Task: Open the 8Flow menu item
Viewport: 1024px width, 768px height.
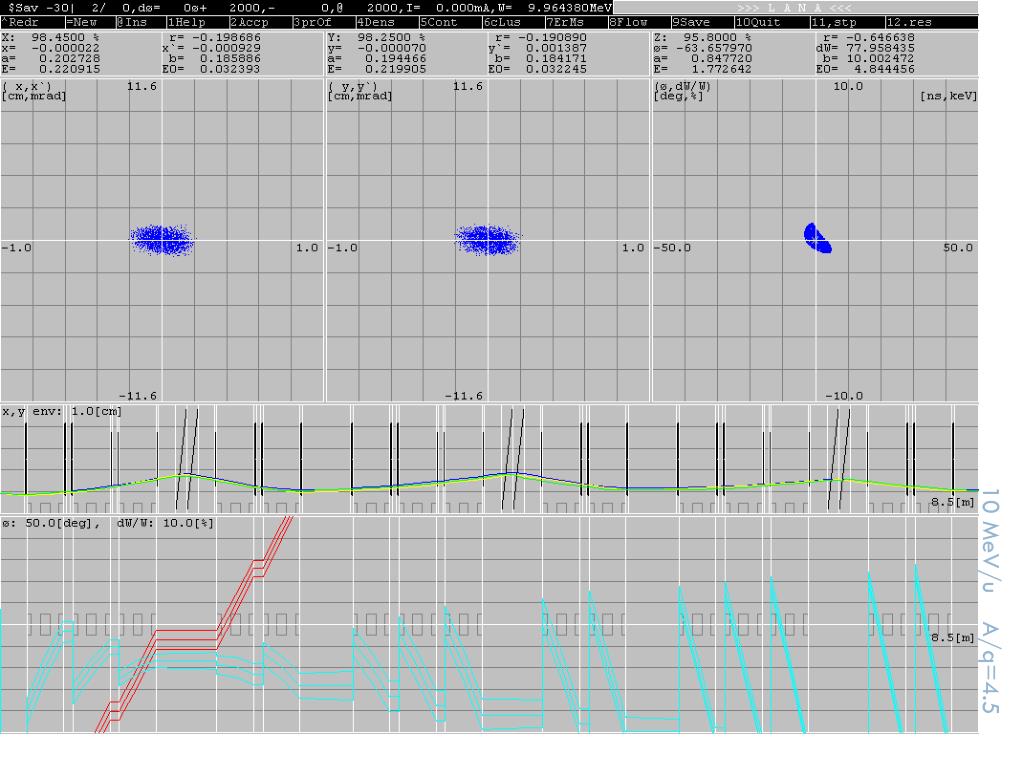Action: (628, 22)
